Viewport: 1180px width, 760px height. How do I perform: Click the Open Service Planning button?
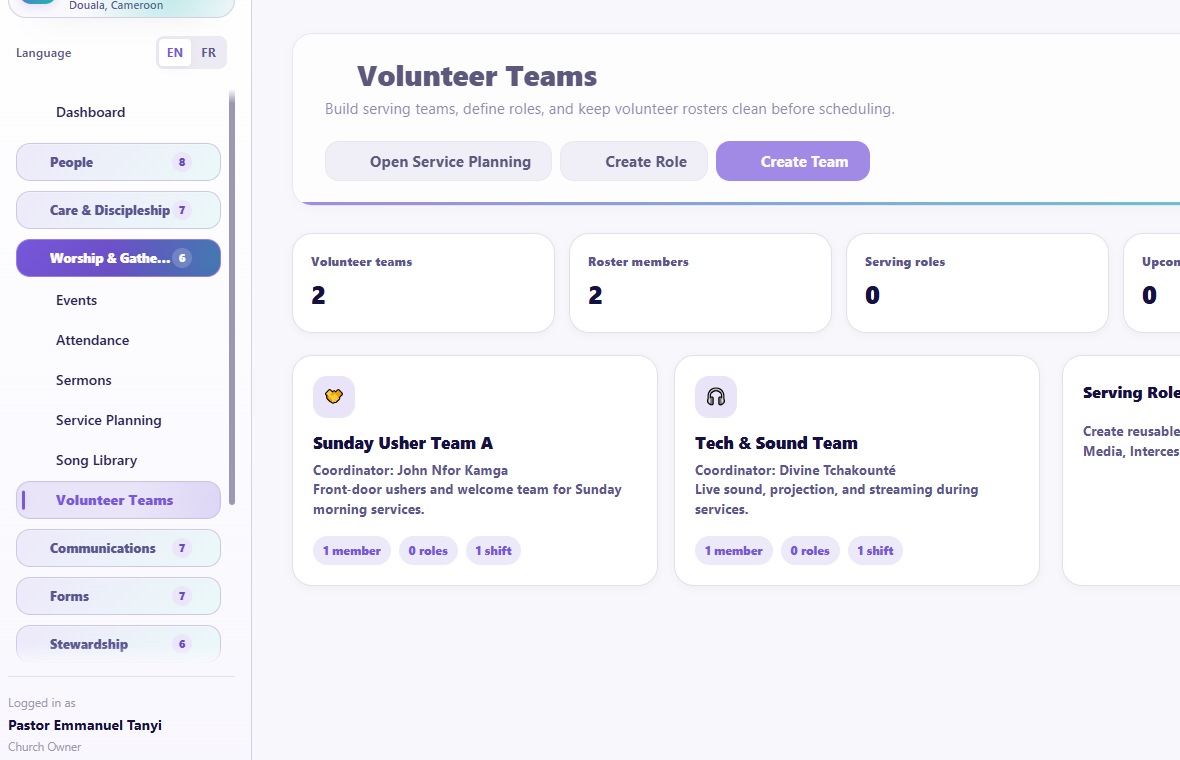(438, 161)
